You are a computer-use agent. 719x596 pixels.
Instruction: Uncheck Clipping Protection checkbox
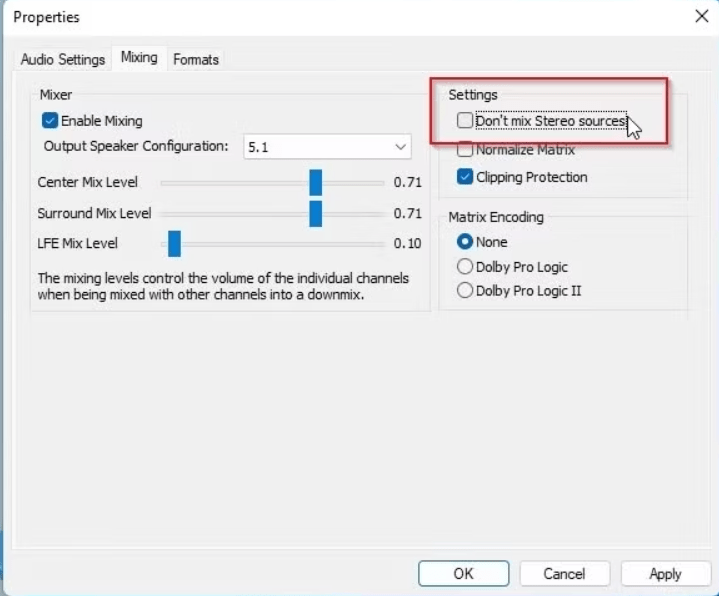[x=465, y=177]
